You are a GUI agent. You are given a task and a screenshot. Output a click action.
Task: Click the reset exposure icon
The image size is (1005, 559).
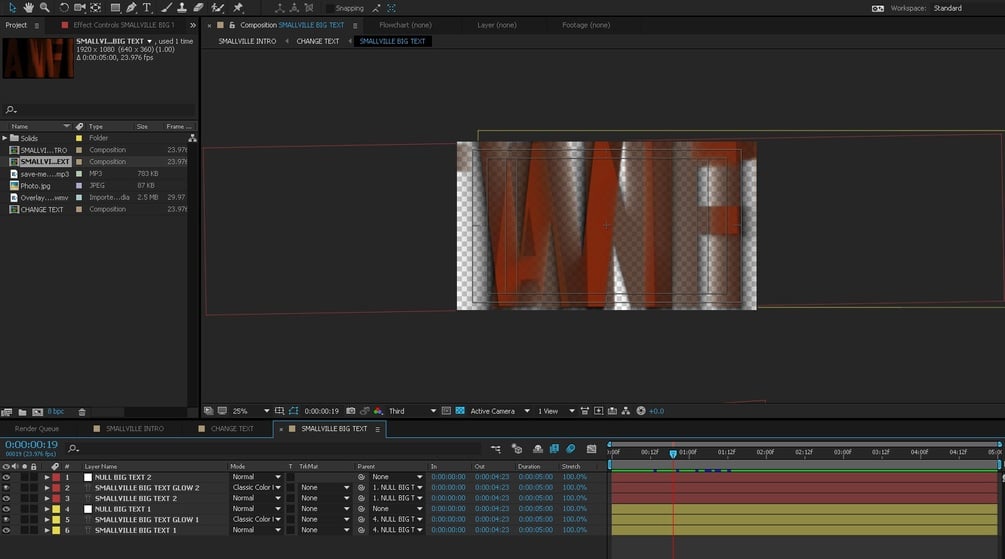640,411
